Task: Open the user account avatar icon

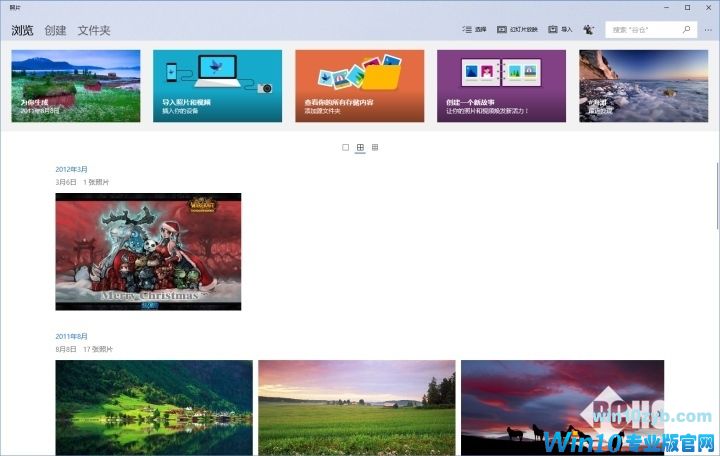Action: click(x=588, y=30)
